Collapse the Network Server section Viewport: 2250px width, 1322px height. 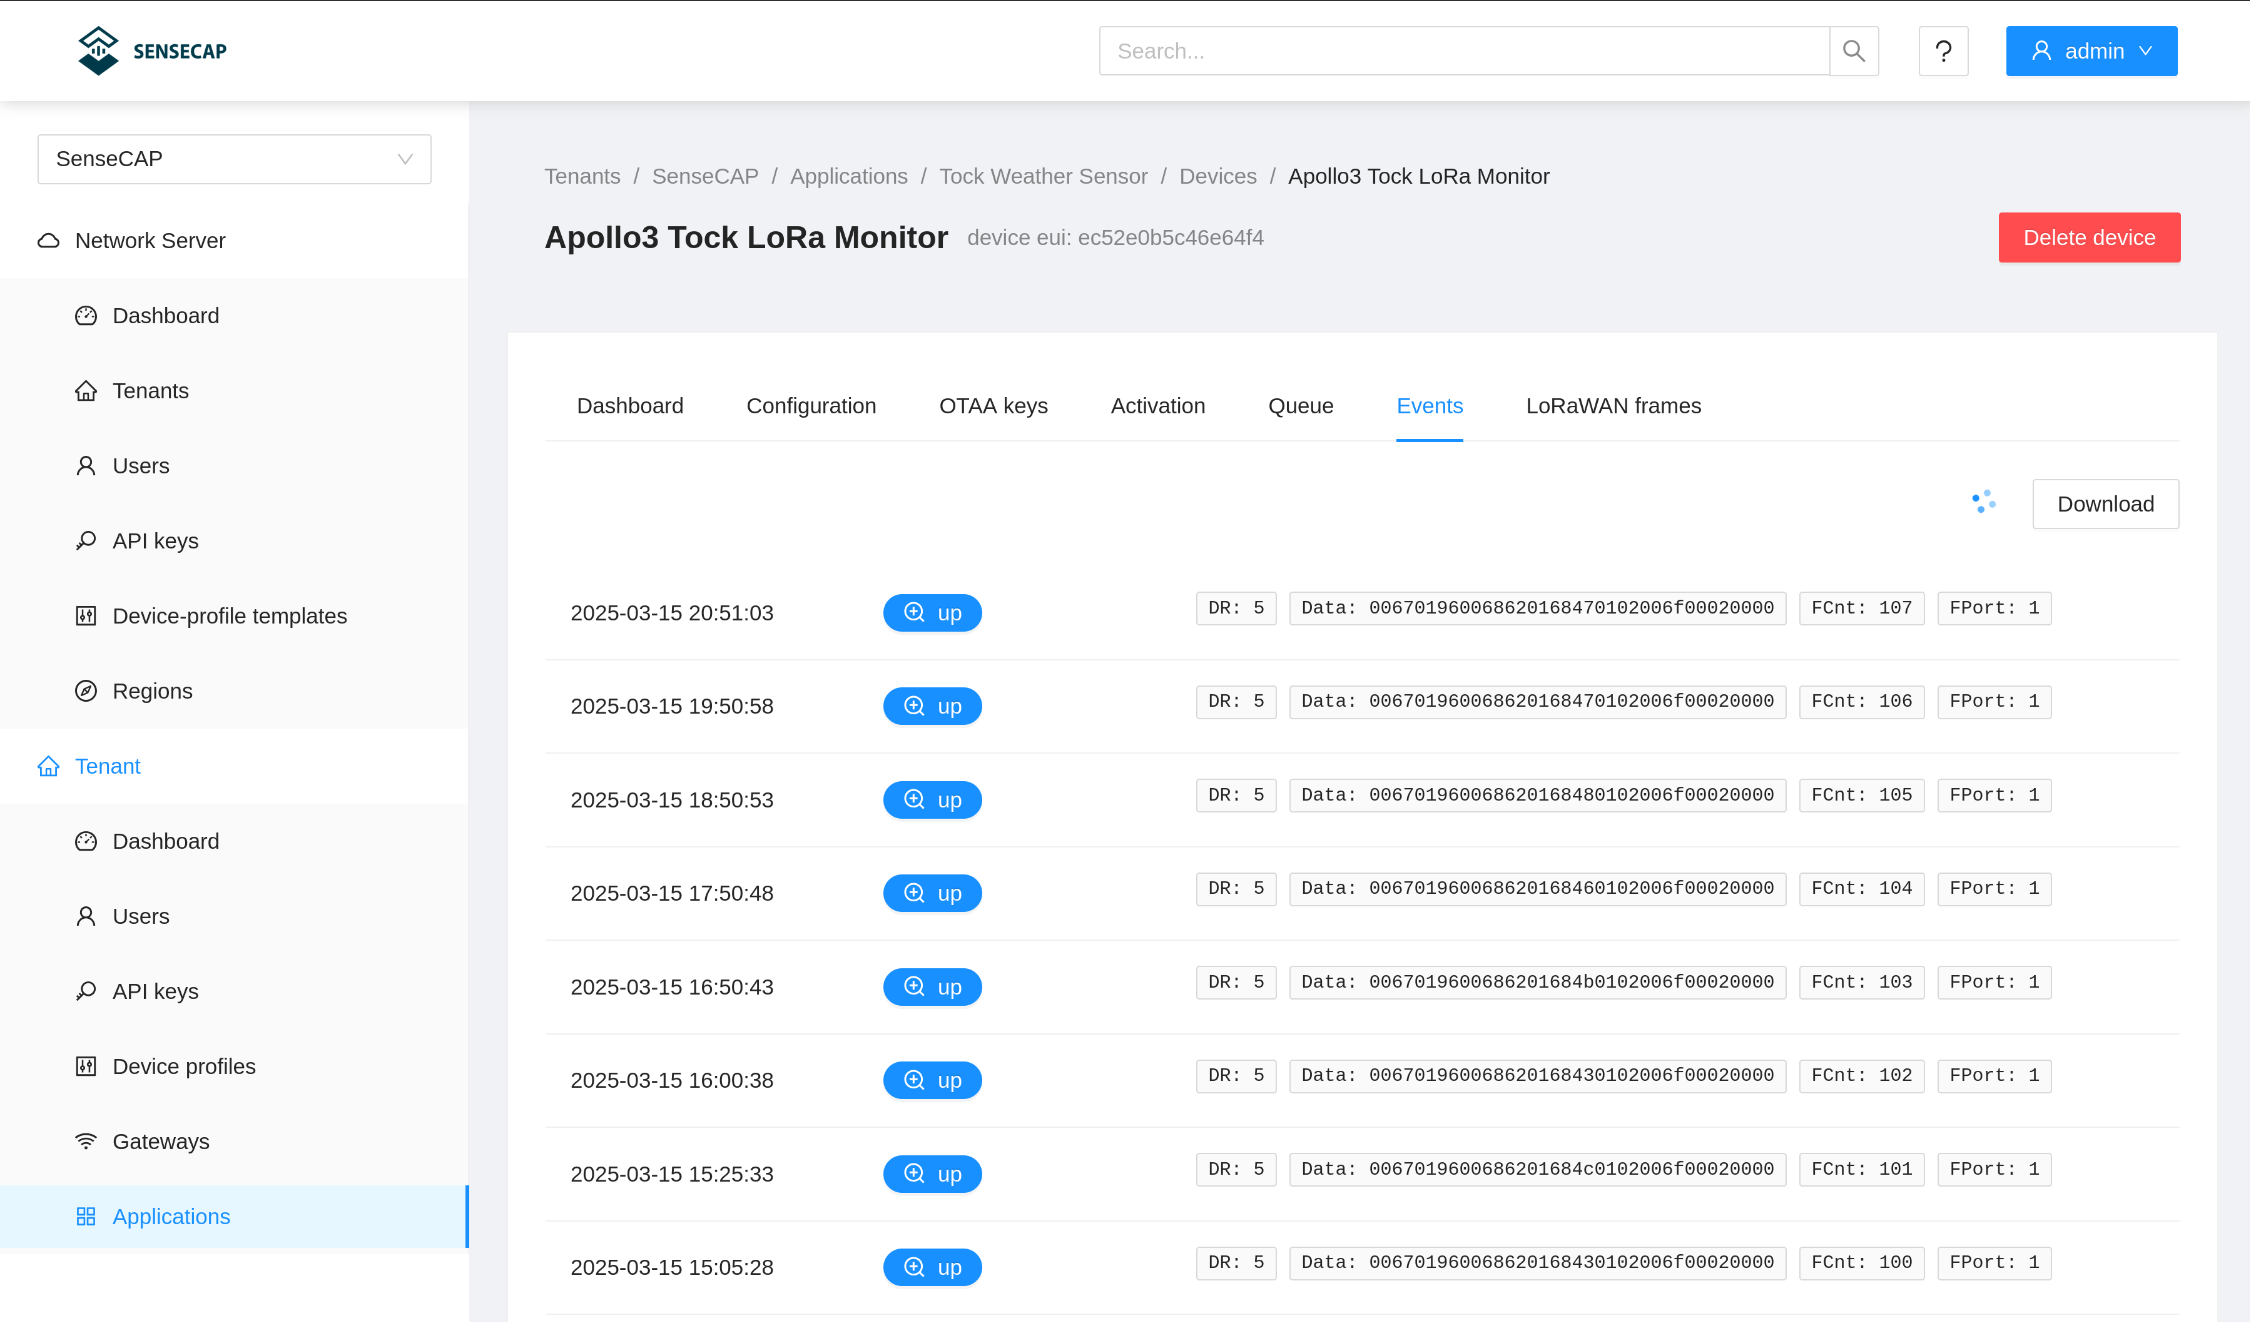234,241
